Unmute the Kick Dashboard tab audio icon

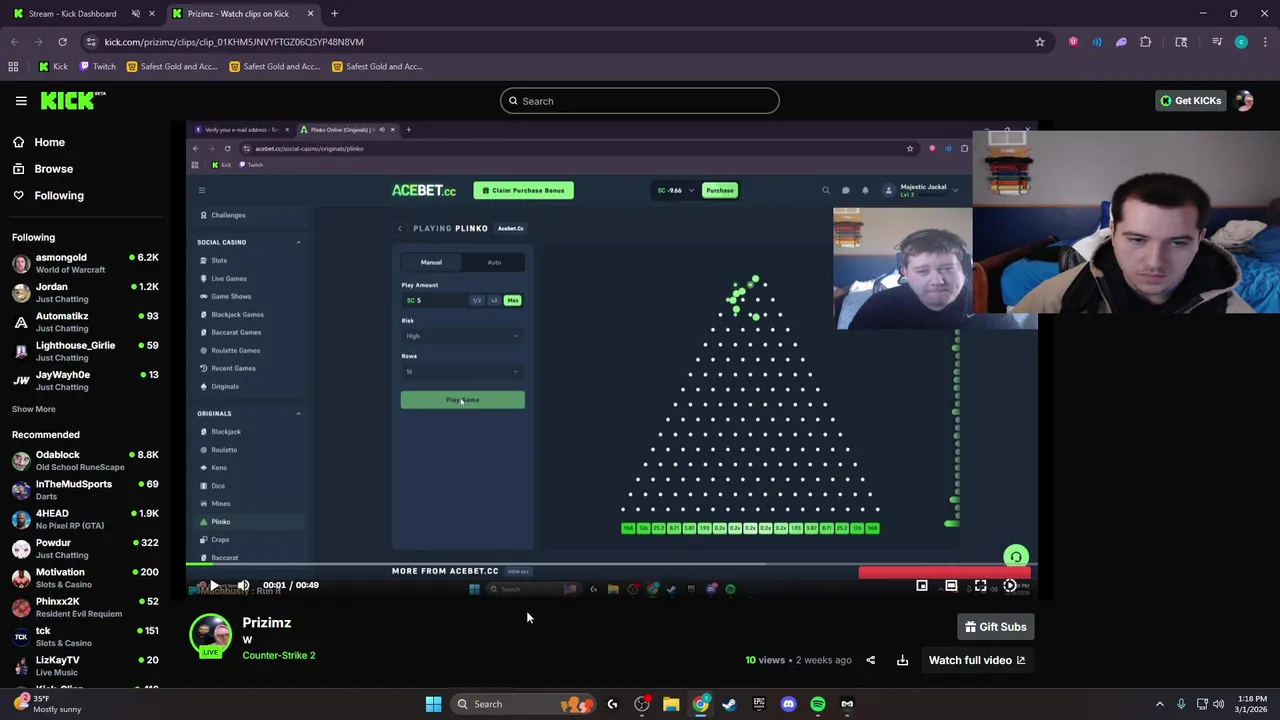tap(136, 14)
